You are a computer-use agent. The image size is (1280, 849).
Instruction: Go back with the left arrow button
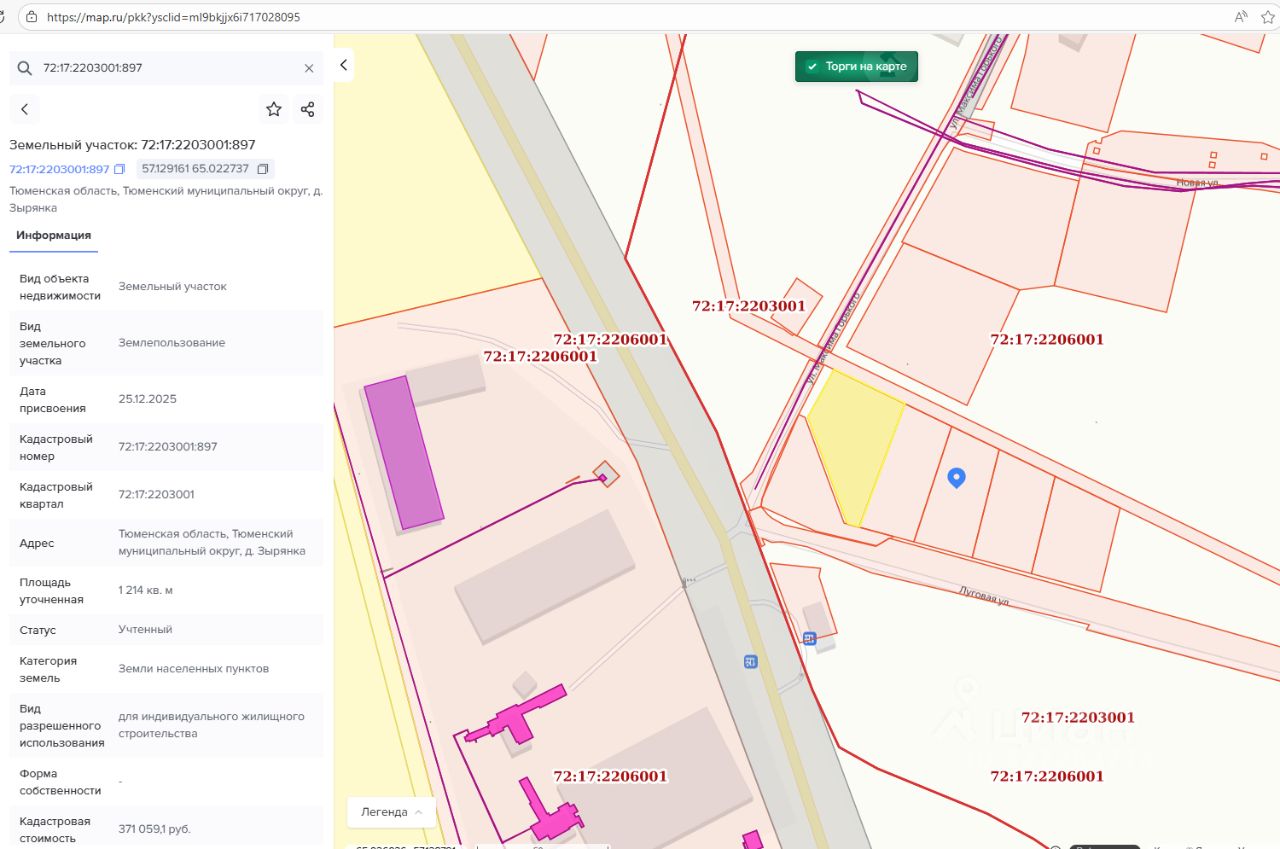pos(25,109)
